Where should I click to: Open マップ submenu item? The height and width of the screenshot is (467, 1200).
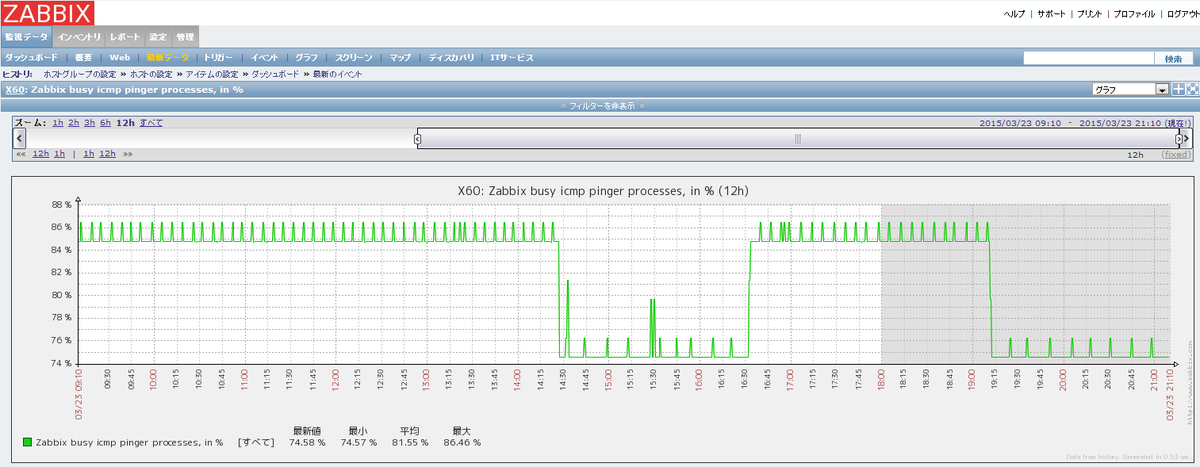pos(400,58)
